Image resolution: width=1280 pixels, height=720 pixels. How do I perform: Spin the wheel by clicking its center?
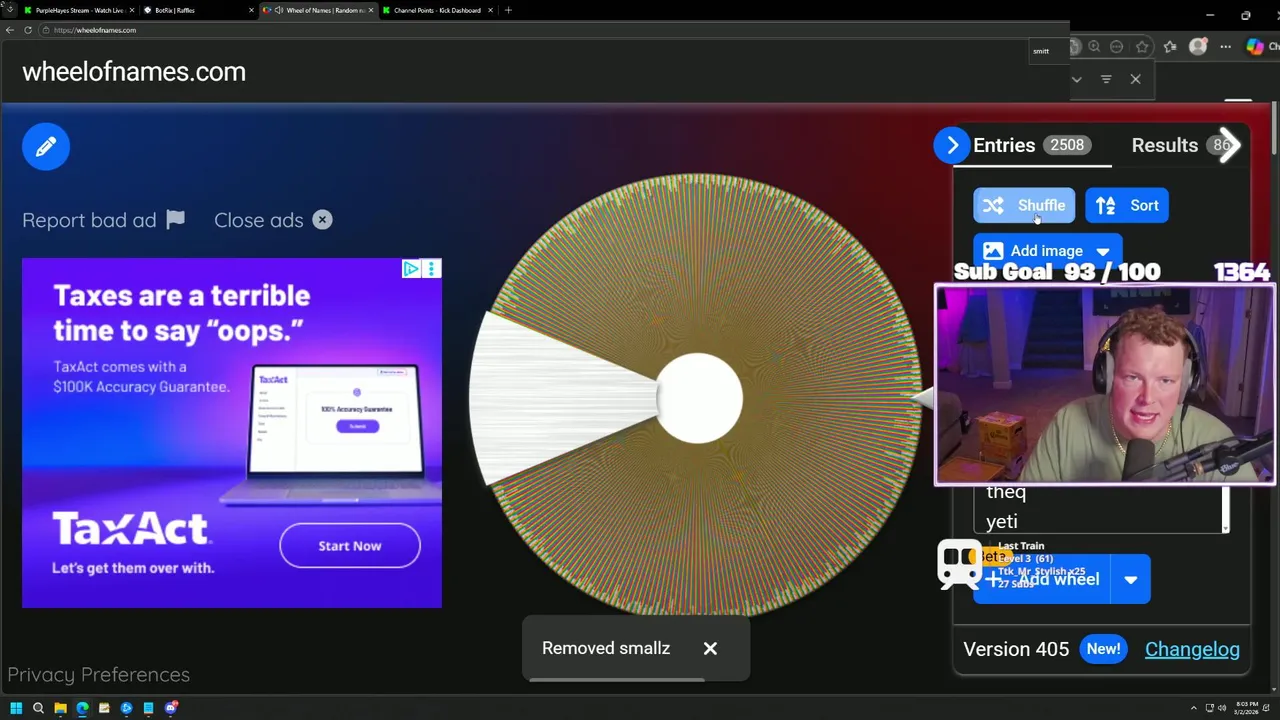(700, 398)
